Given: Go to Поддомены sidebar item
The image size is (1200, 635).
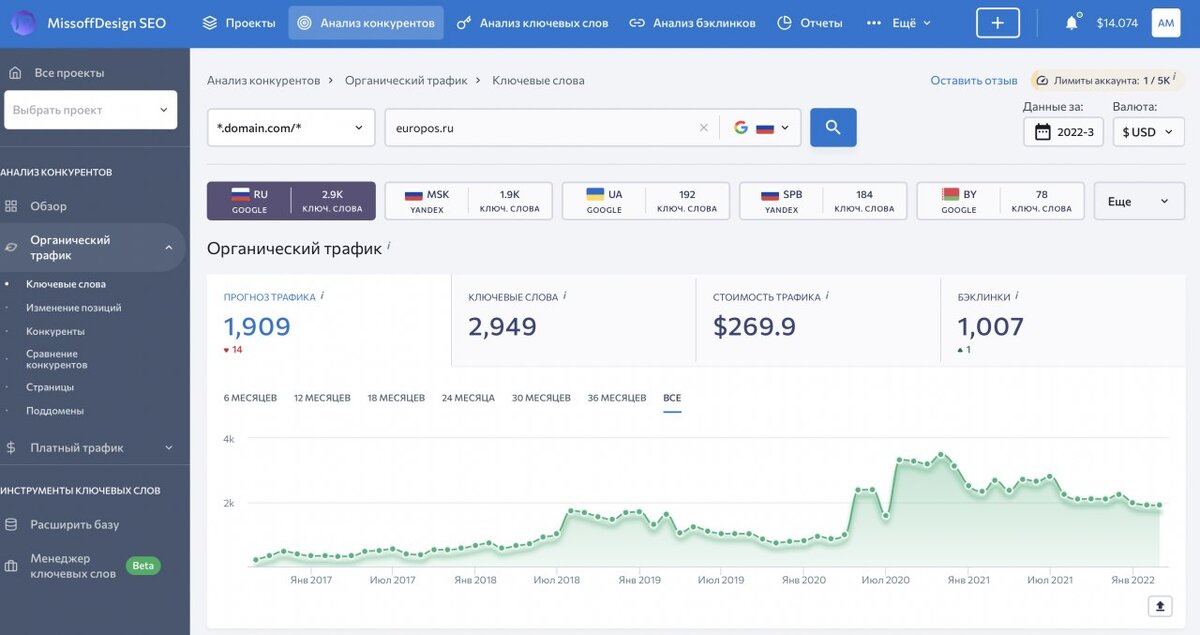Looking at the screenshot, I should [x=55, y=411].
